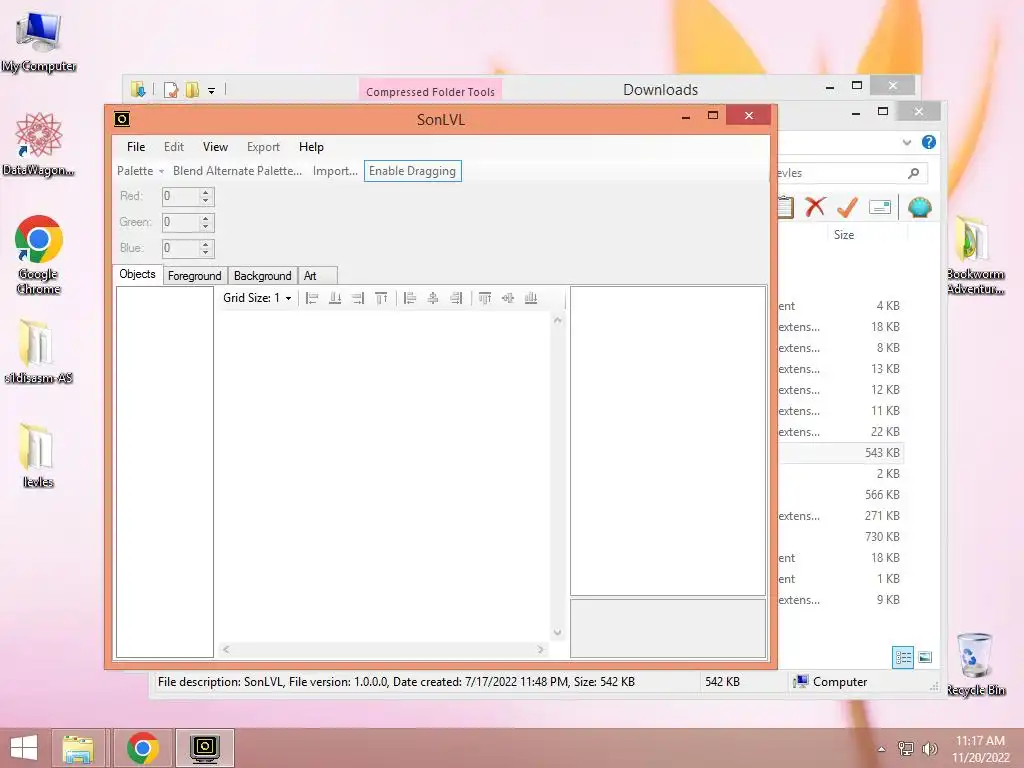This screenshot has width=1024, height=768.
Task: Select the s1disasm-AS folder on desktop
Action: click(x=39, y=351)
